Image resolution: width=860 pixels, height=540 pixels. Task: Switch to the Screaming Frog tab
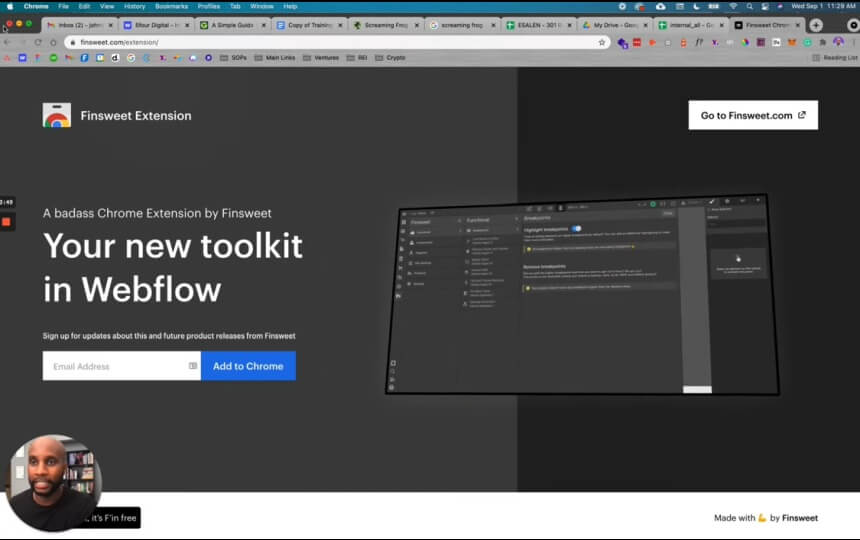tap(386, 25)
